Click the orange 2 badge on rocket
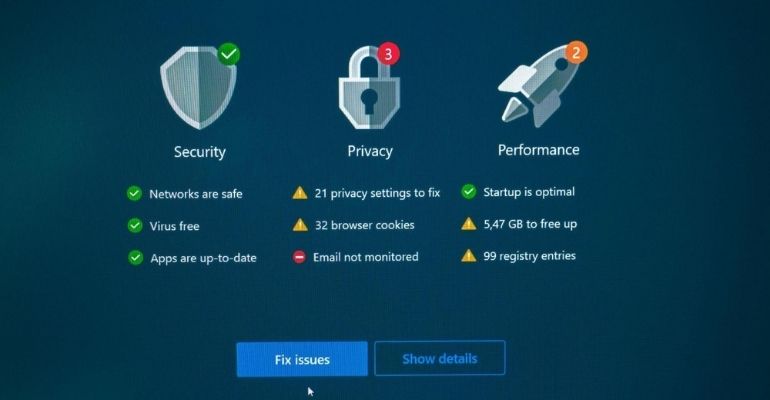This screenshot has height=400, width=770. pyautogui.click(x=576, y=52)
